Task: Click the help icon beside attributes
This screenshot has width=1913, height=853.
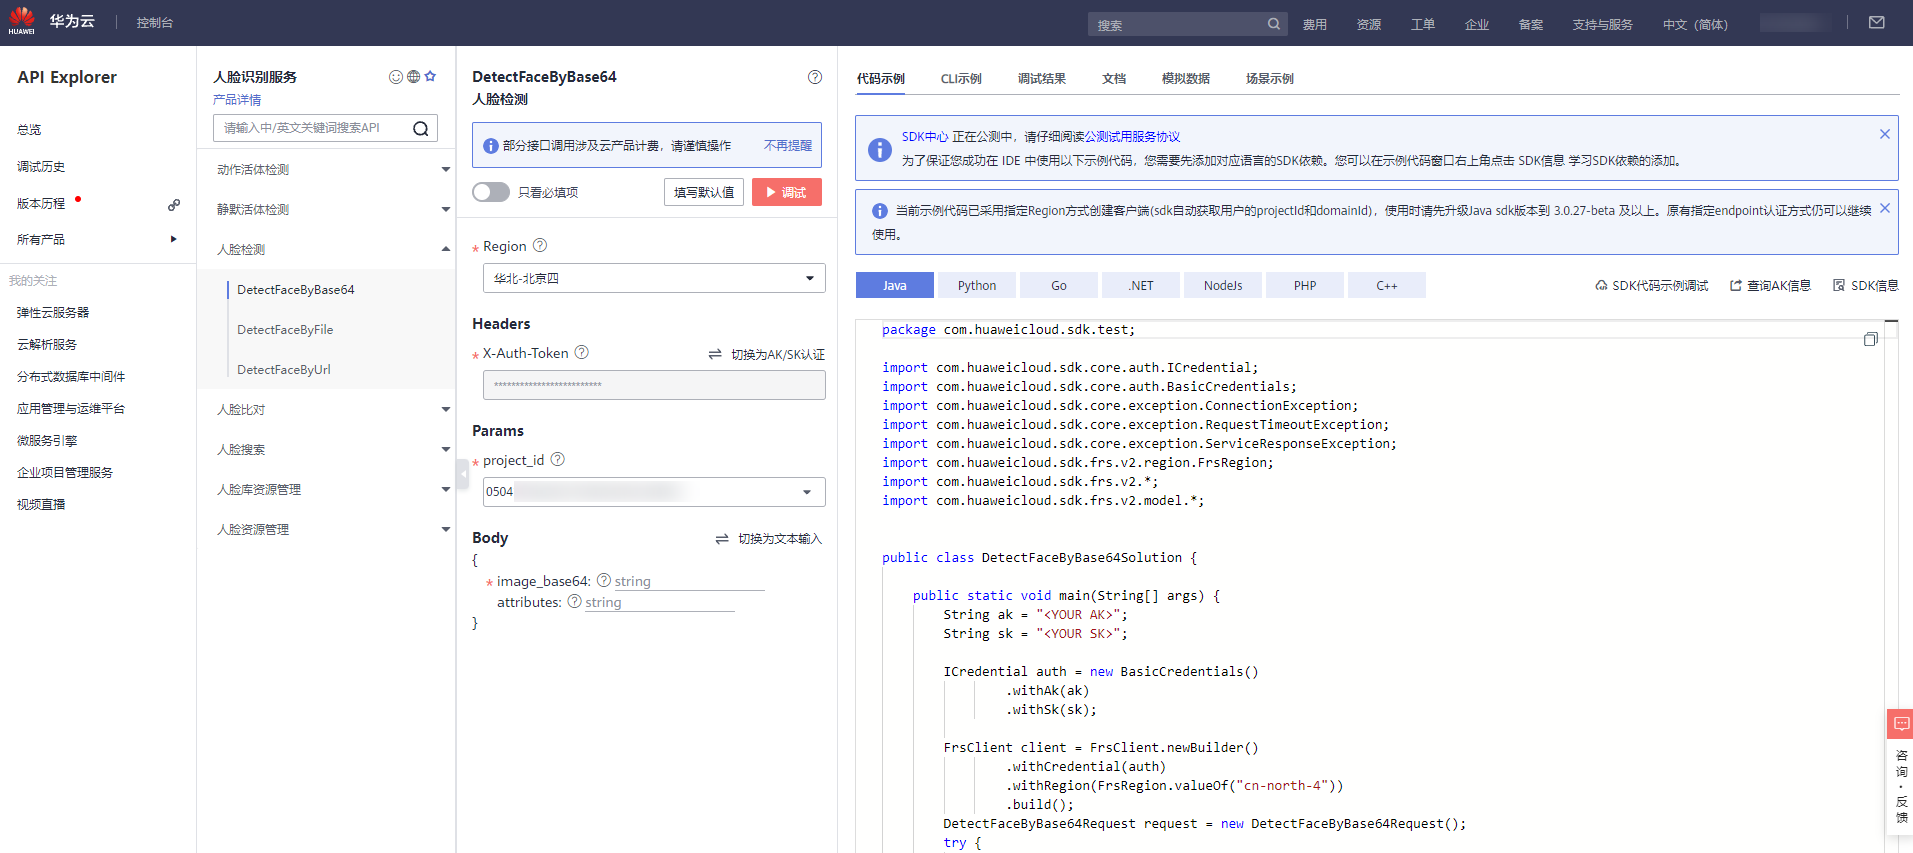Action: coord(575,601)
